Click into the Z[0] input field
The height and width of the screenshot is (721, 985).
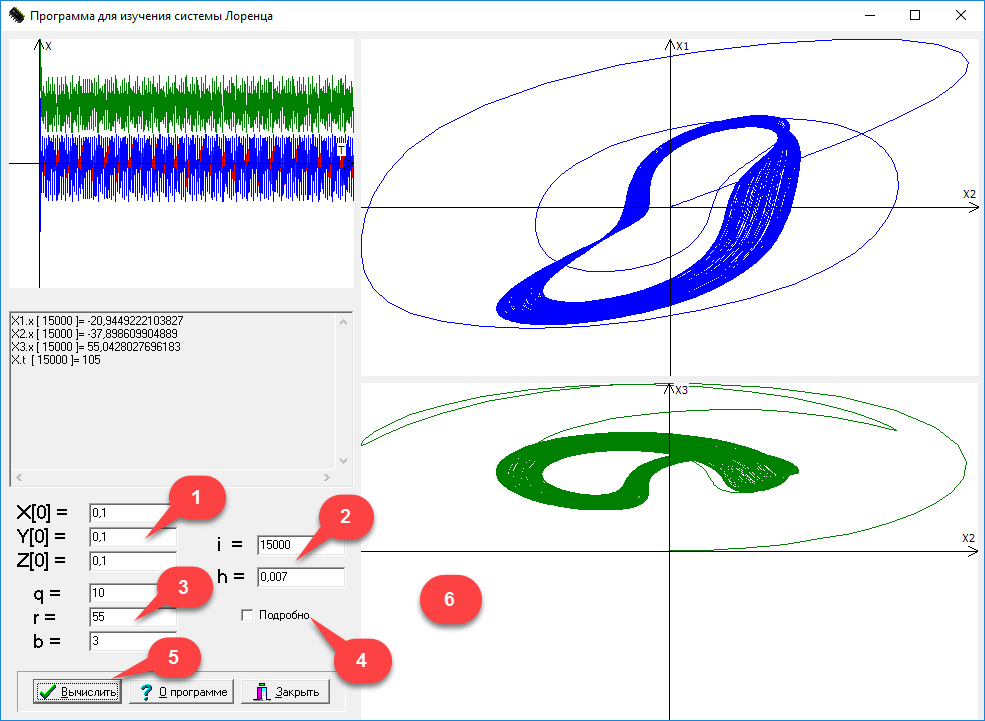pyautogui.click(x=131, y=560)
